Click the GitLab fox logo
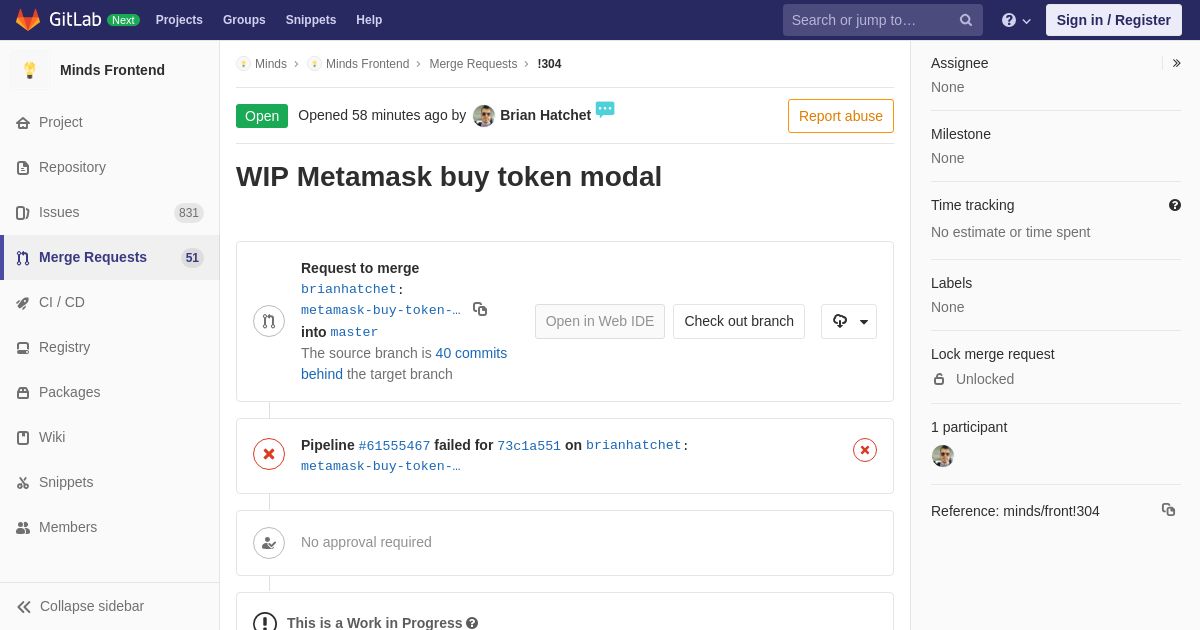Image resolution: width=1200 pixels, height=630 pixels. 28,20
